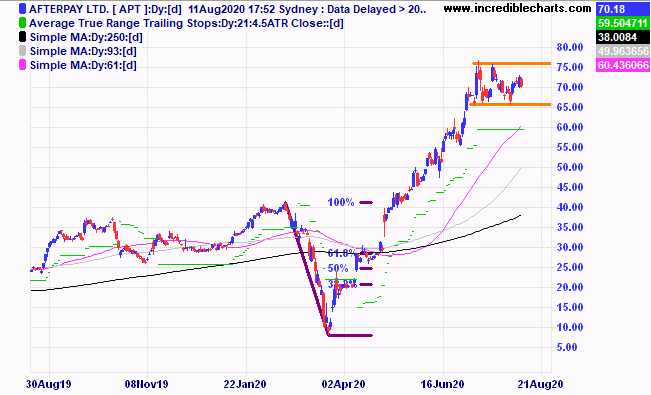Screen dimensions: 651x395
Task: Click the 02Apr20 date axis label
Action: point(343,384)
